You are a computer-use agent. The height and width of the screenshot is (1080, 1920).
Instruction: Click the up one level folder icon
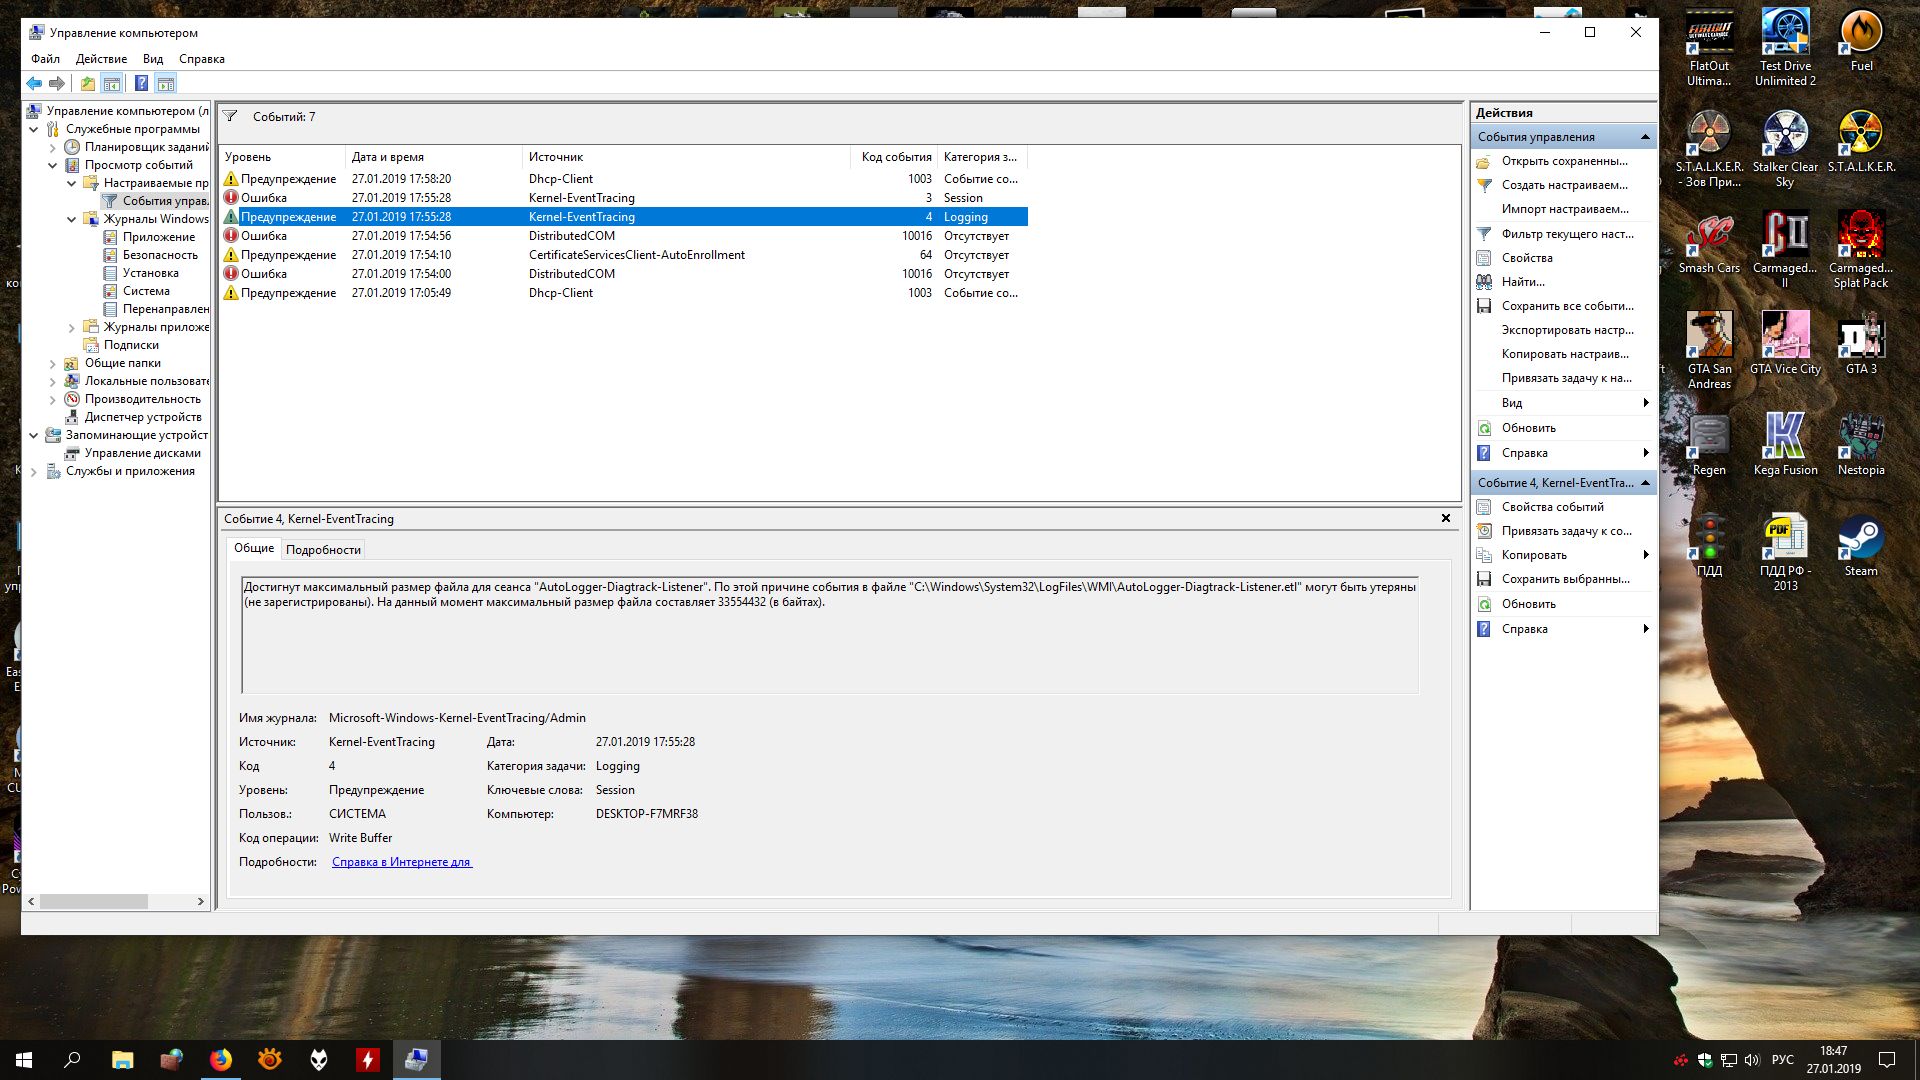tap(88, 84)
